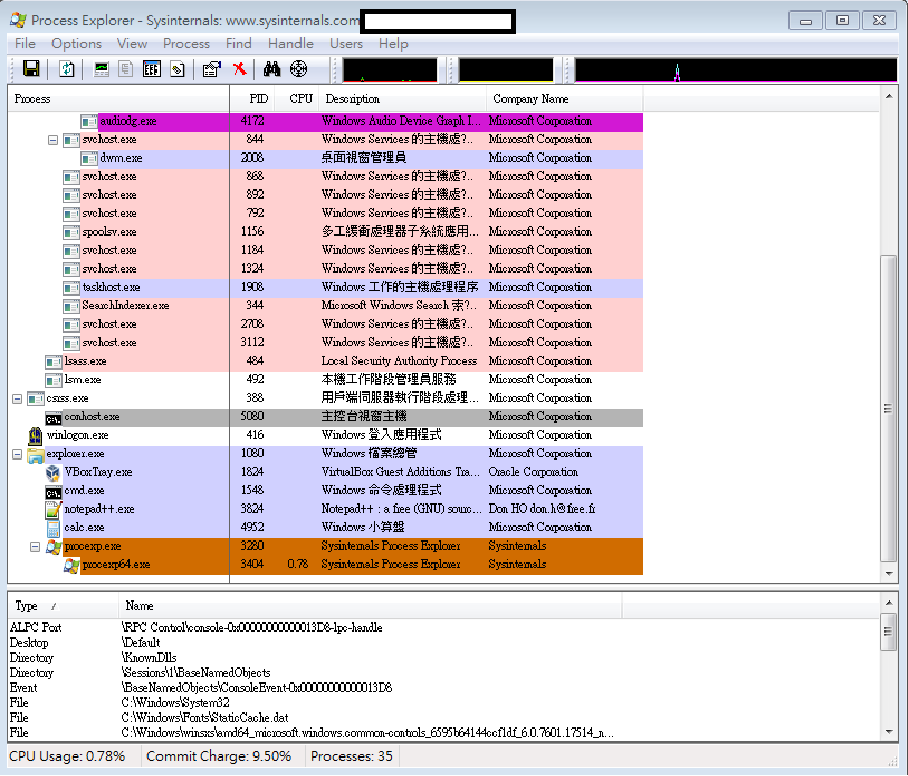Image resolution: width=908 pixels, height=776 pixels.
Task: Collapse the svchost.exe 844 tree node
Action: pyautogui.click(x=53, y=140)
